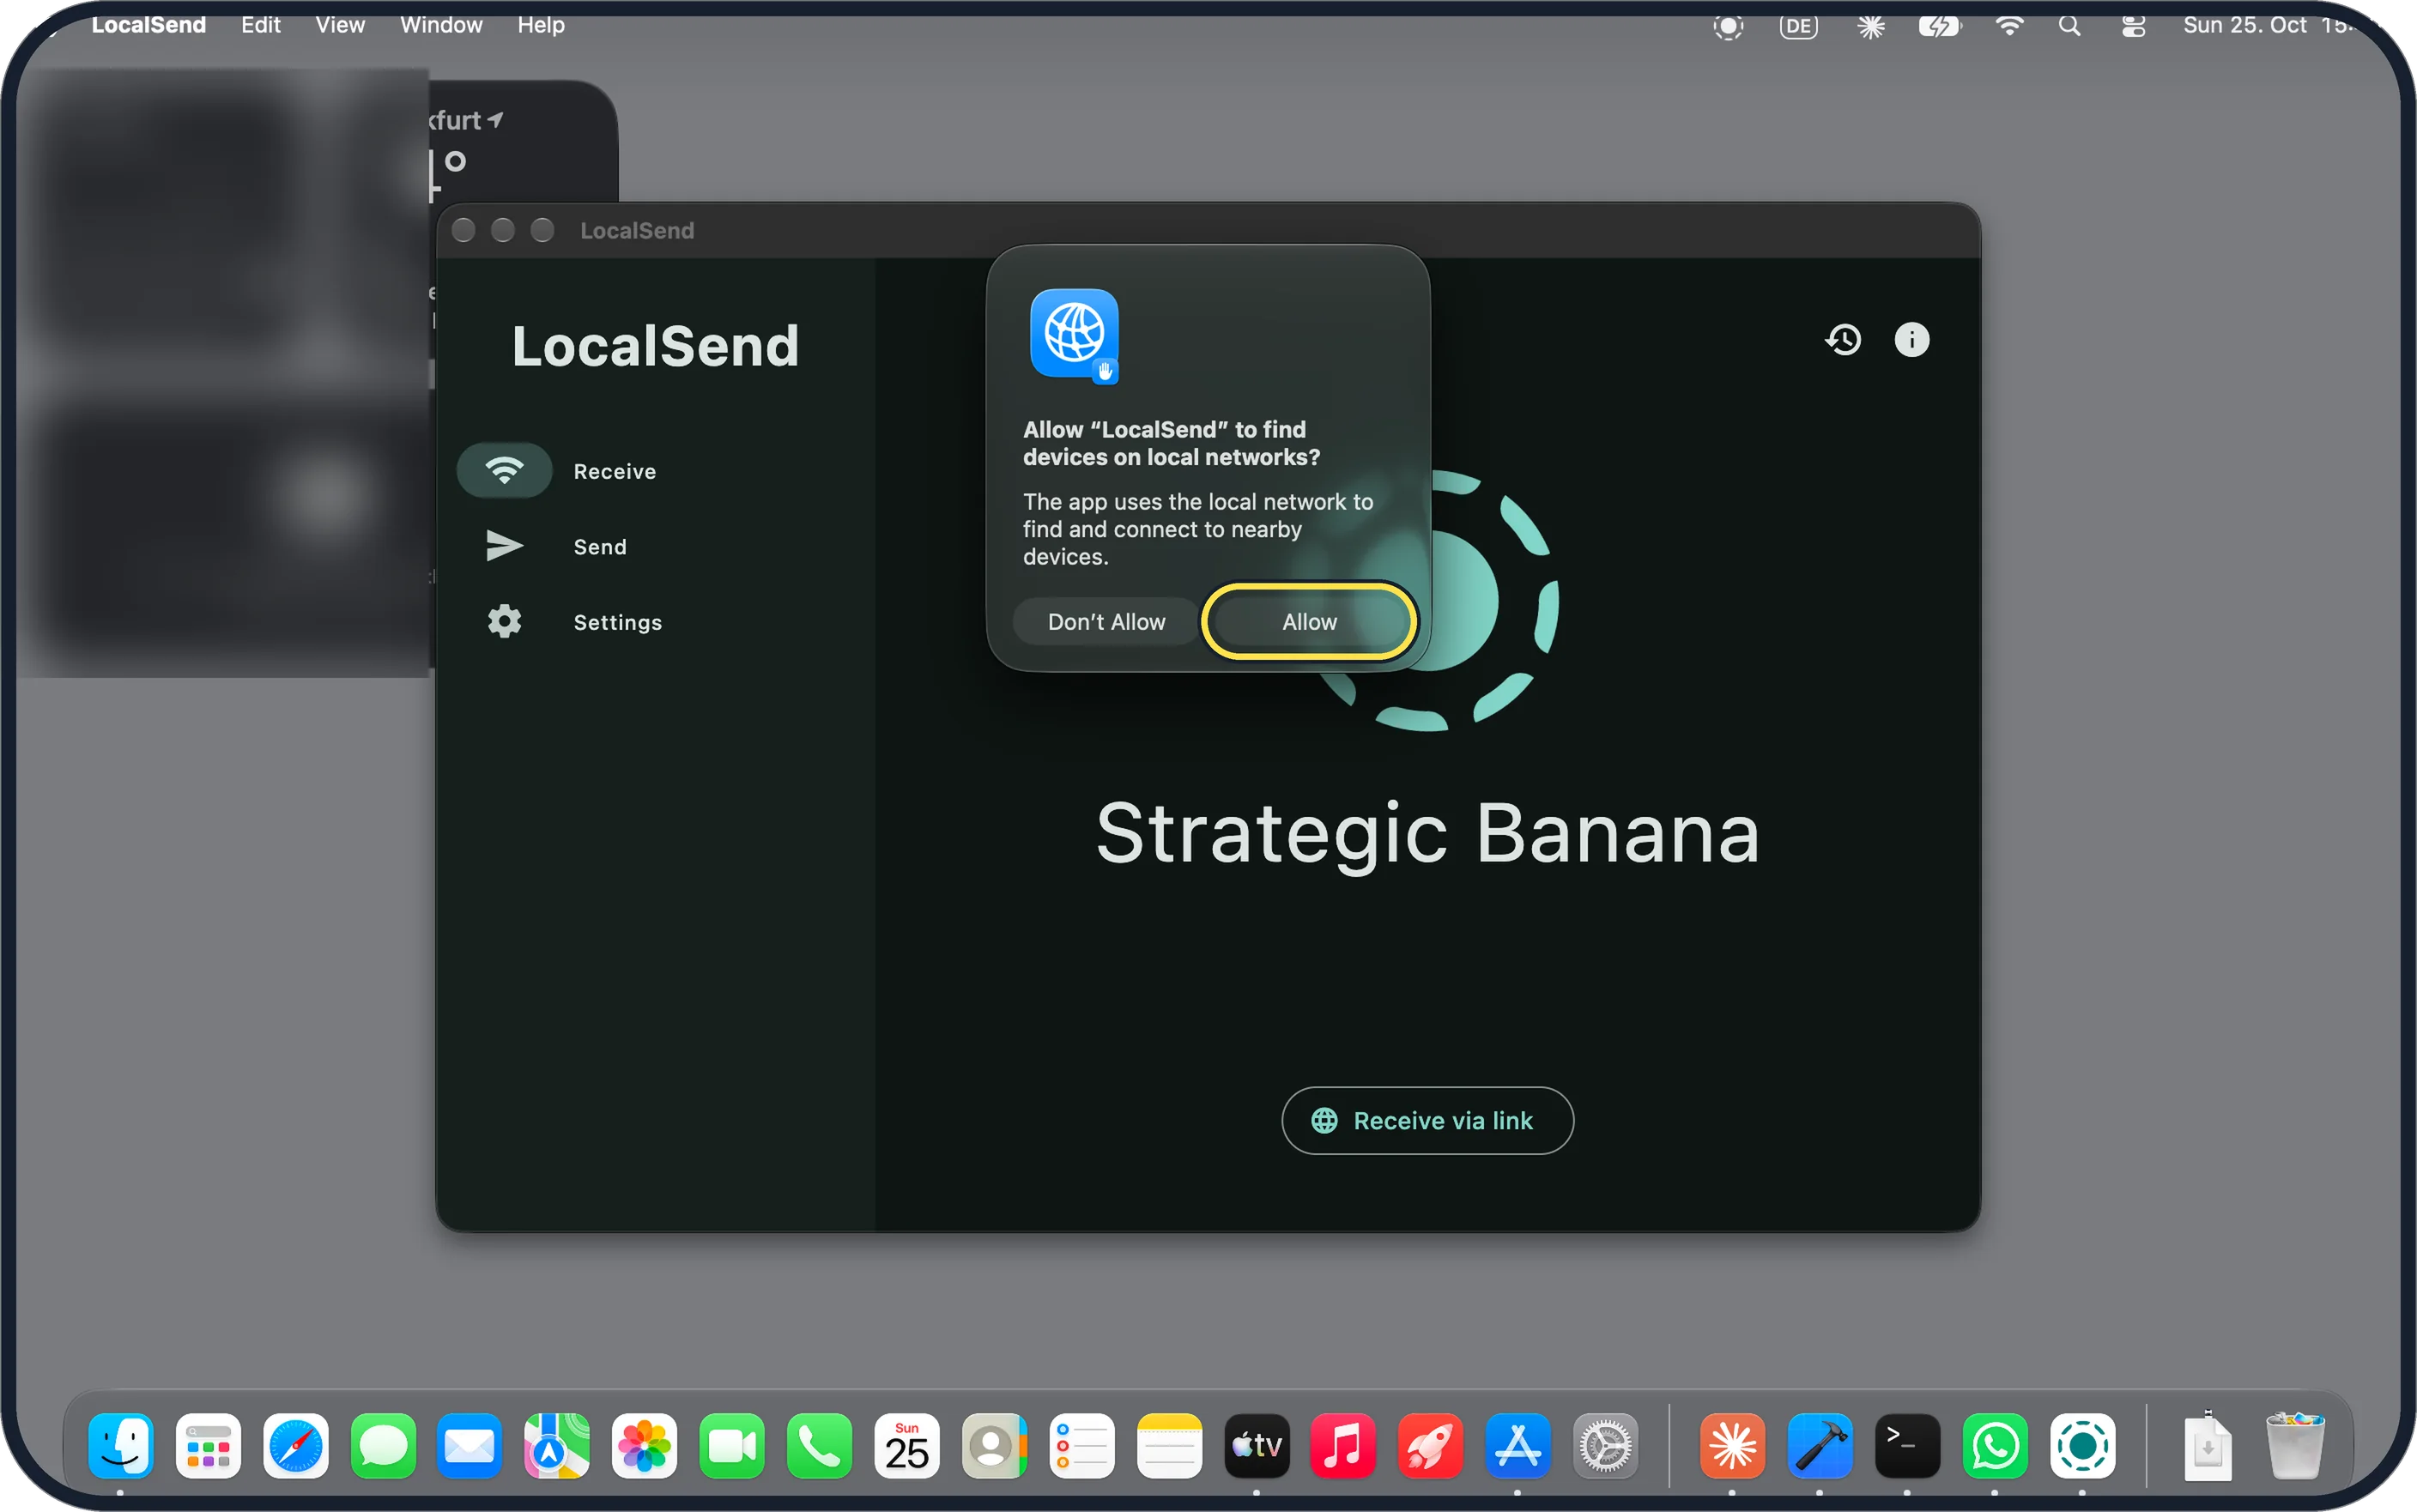Click the weather widget behind LocalSend window
2417x1512 pixels.
click(x=522, y=140)
